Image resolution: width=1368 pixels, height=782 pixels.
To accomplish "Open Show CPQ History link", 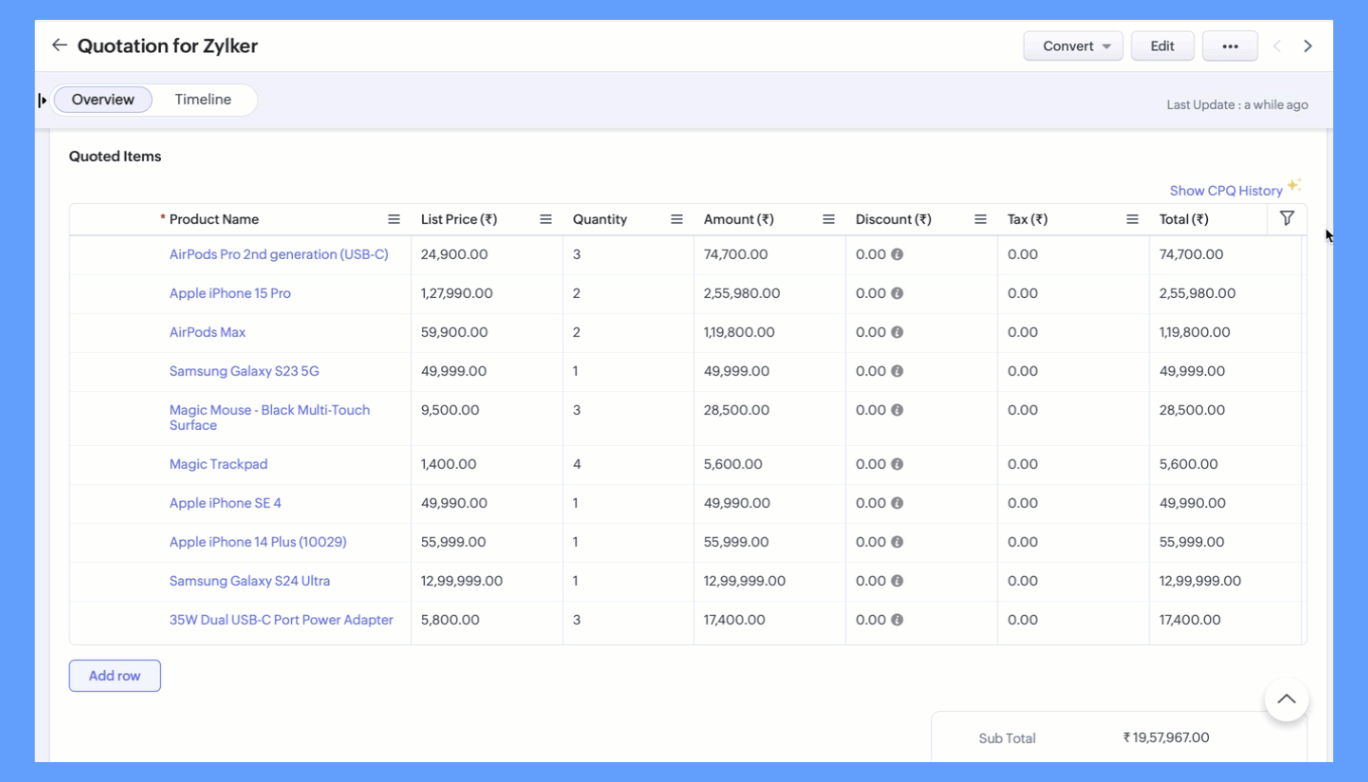I will click(1226, 190).
